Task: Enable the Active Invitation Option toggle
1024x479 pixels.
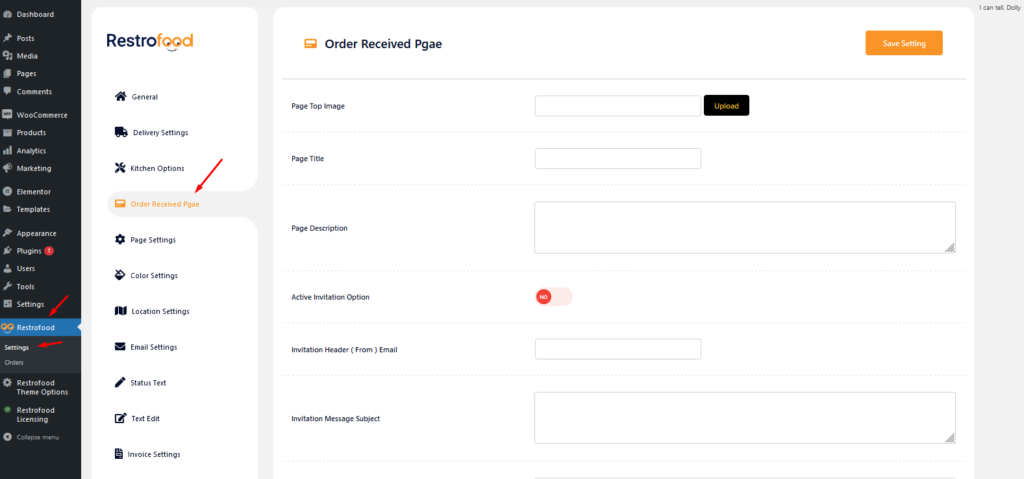Action: (554, 297)
